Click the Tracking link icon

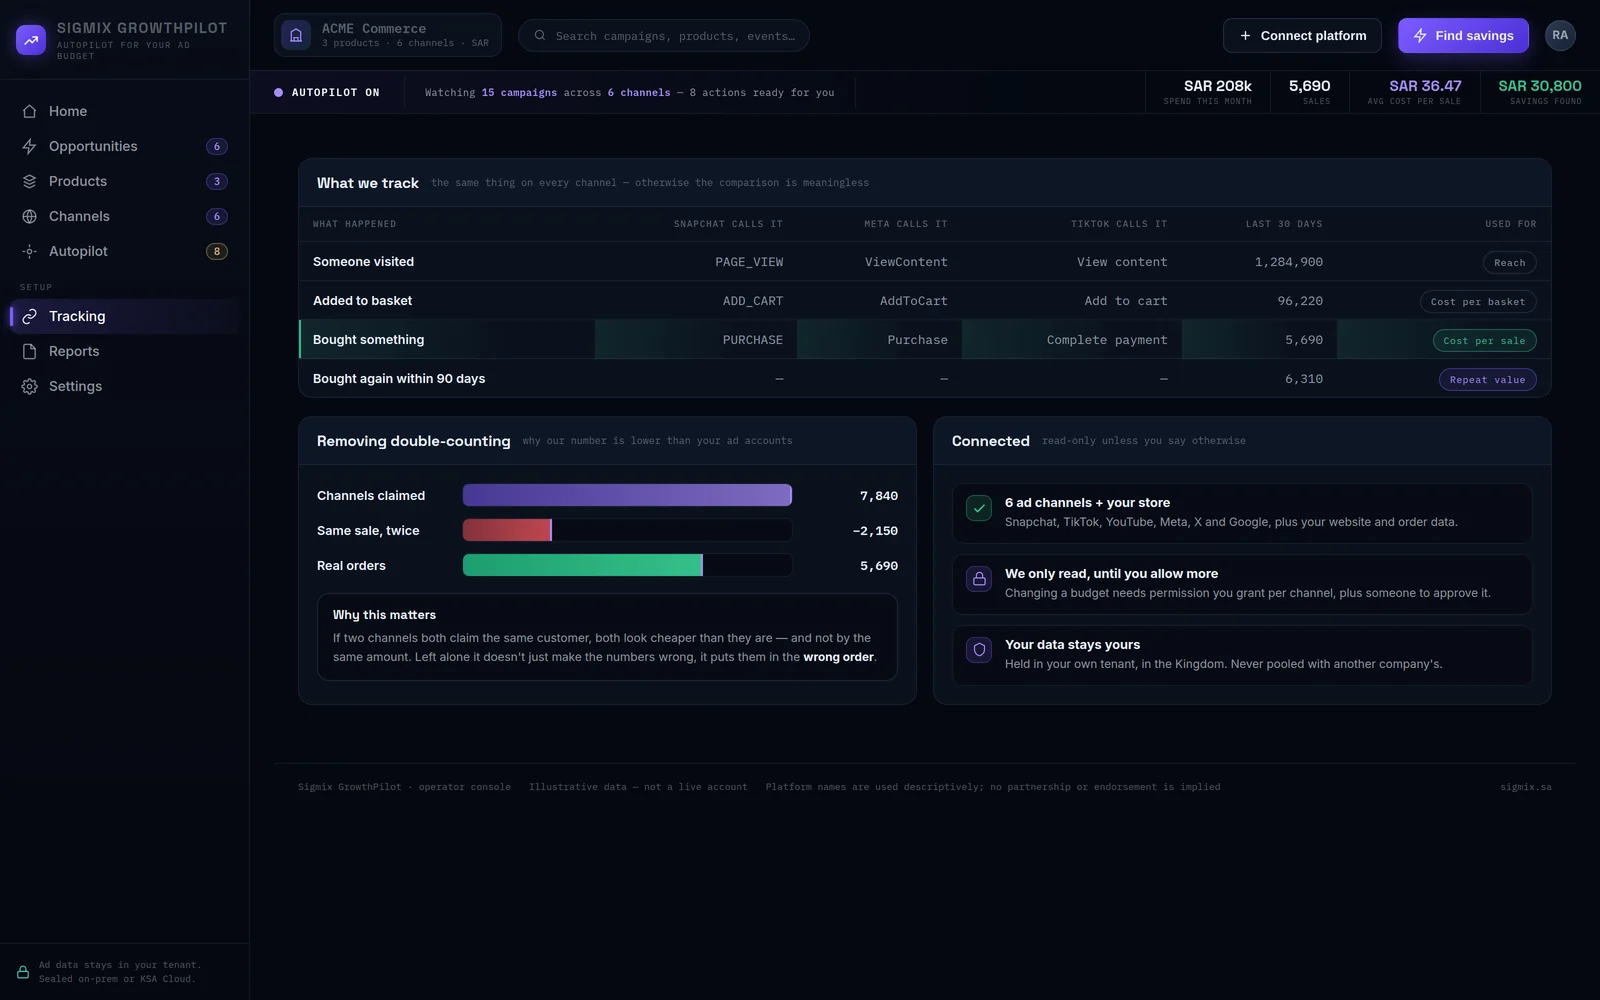[x=30, y=316]
